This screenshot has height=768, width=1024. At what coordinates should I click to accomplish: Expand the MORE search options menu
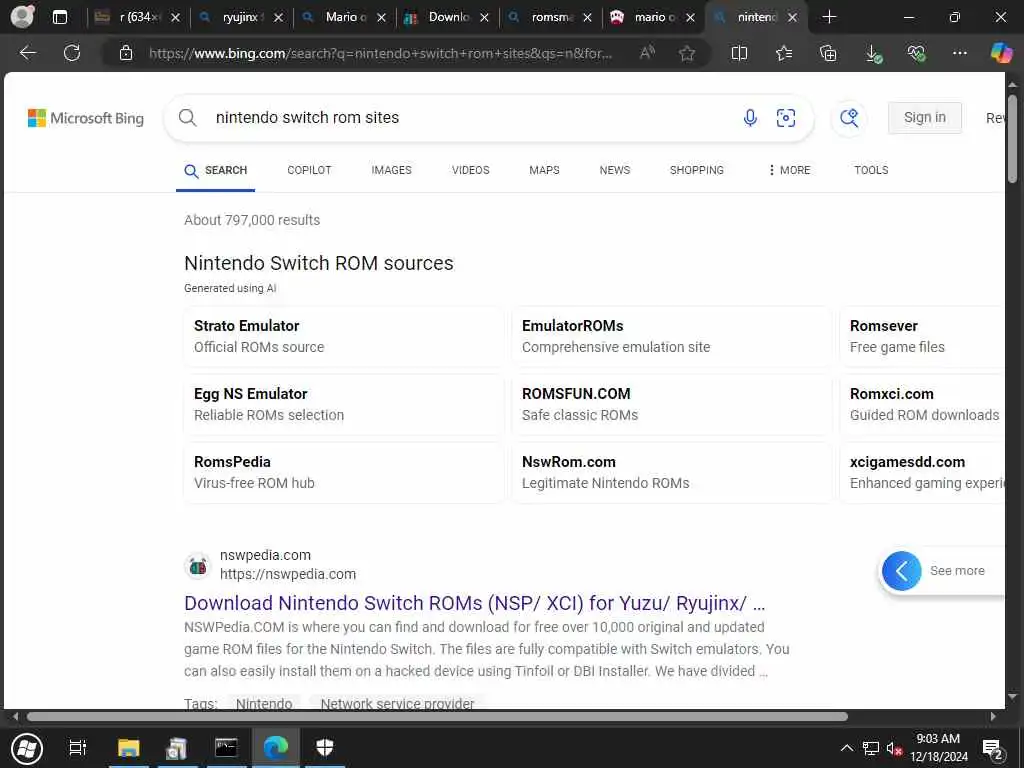(x=789, y=170)
